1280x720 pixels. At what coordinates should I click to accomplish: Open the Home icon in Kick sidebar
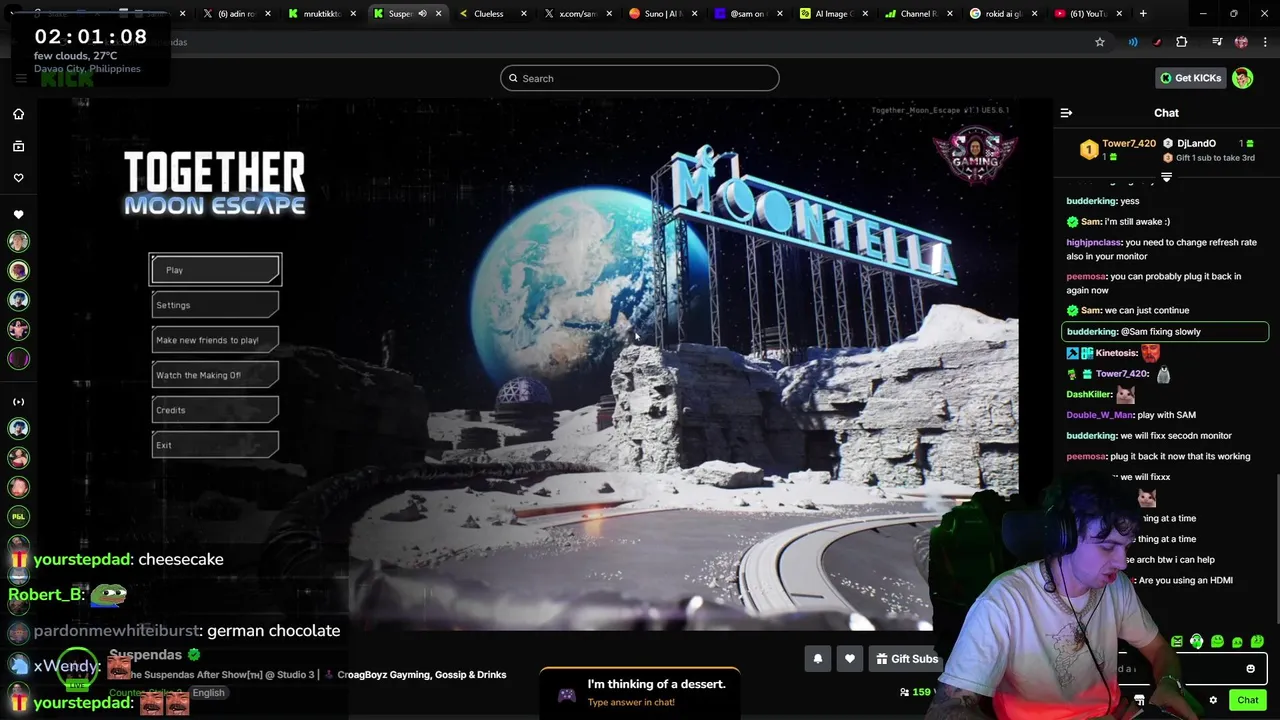click(18, 114)
